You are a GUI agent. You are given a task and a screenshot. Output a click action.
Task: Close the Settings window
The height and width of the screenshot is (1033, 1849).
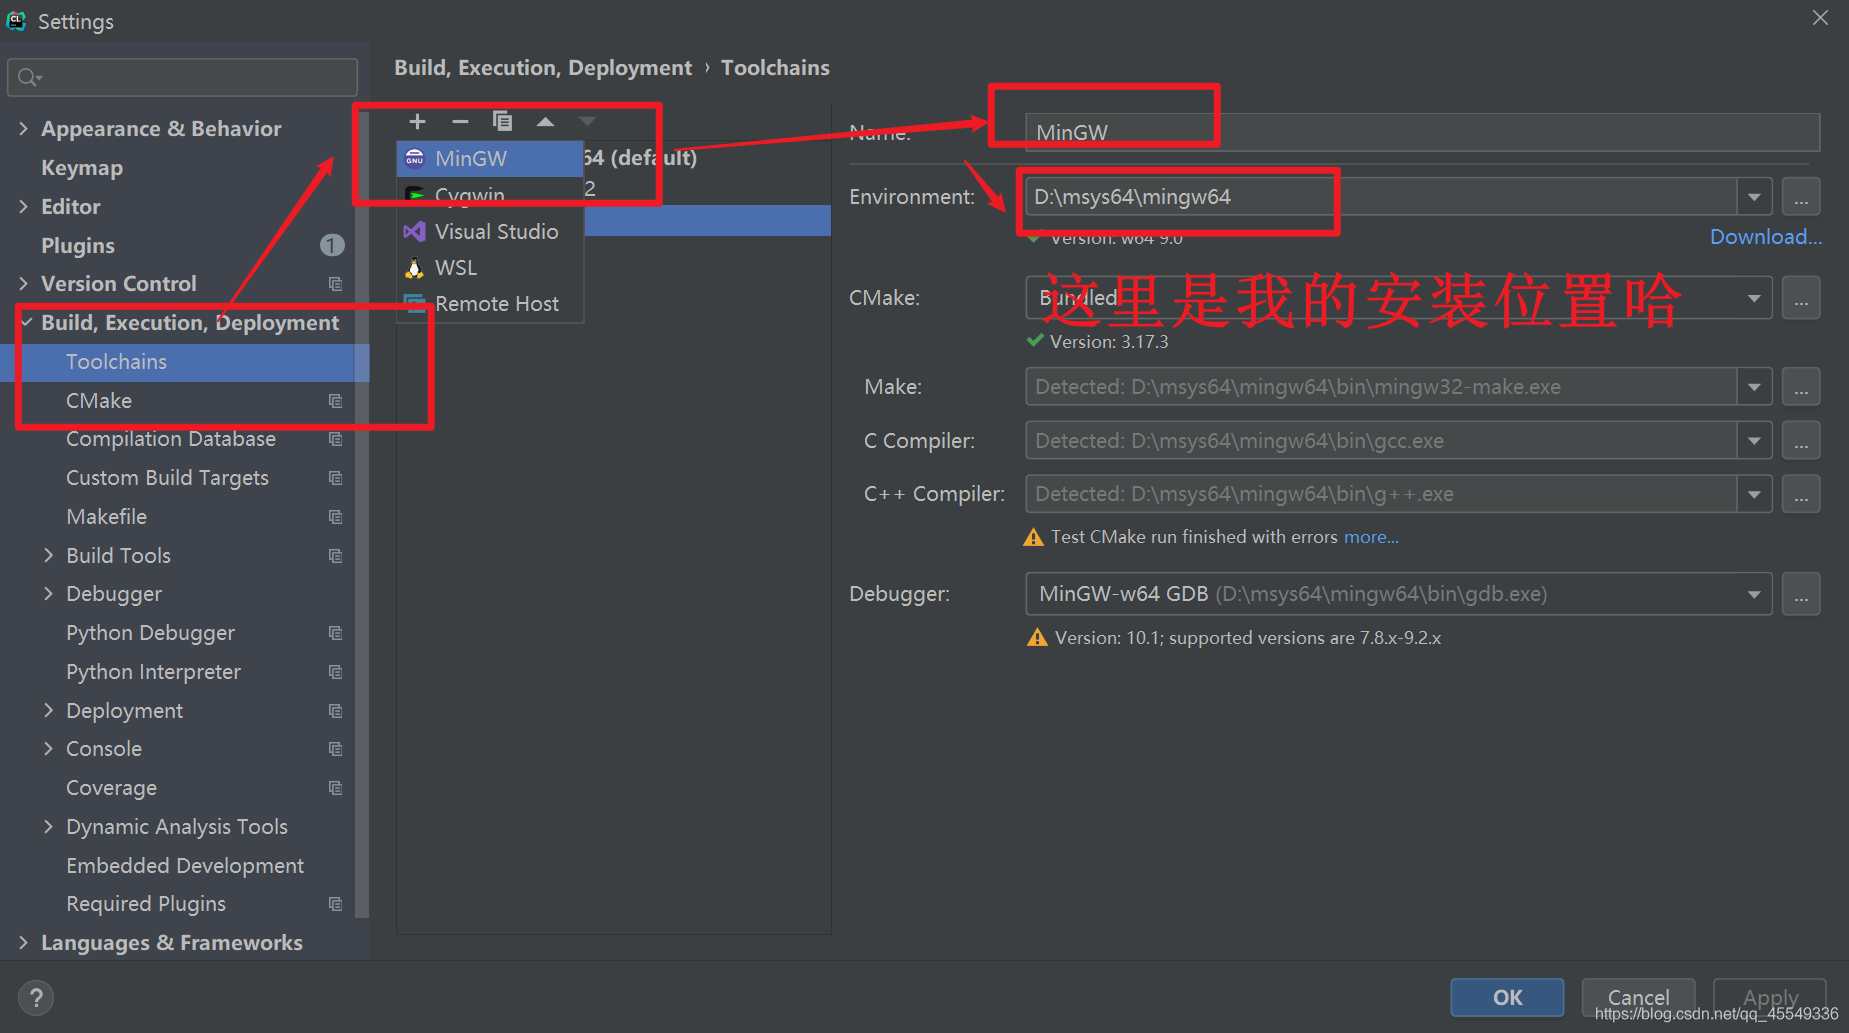pyautogui.click(x=1820, y=18)
